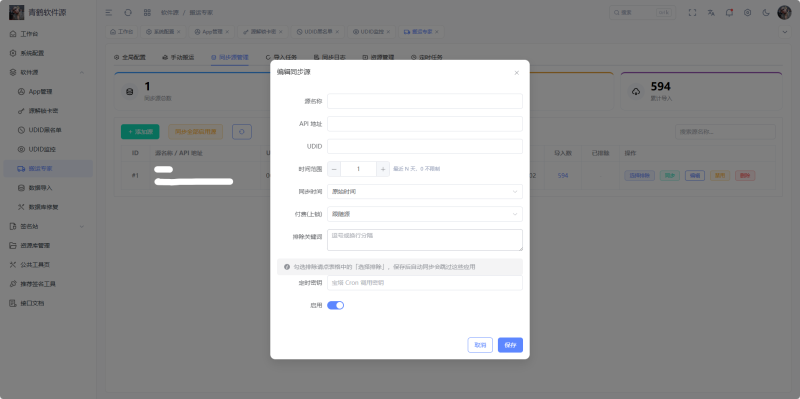Click the 选择排除 button in row #1

point(639,176)
